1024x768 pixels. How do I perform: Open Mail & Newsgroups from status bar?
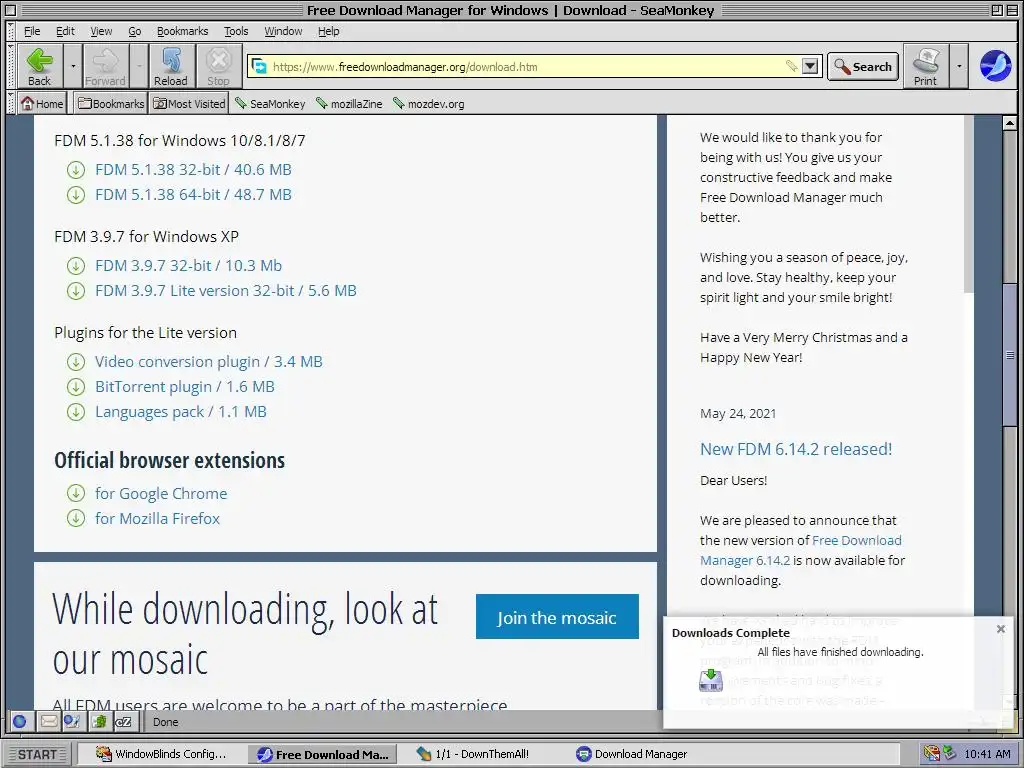click(48, 722)
